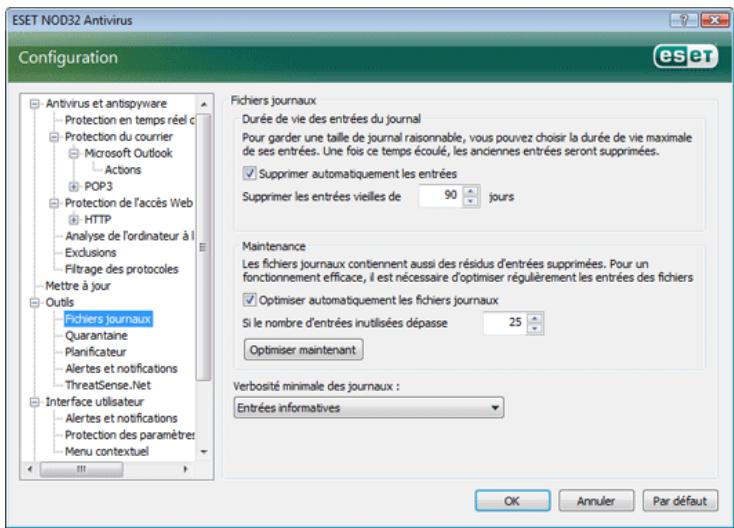Click tree vertical scrollbar down arrow
Viewport: 734px width, 528px height.
[204, 452]
